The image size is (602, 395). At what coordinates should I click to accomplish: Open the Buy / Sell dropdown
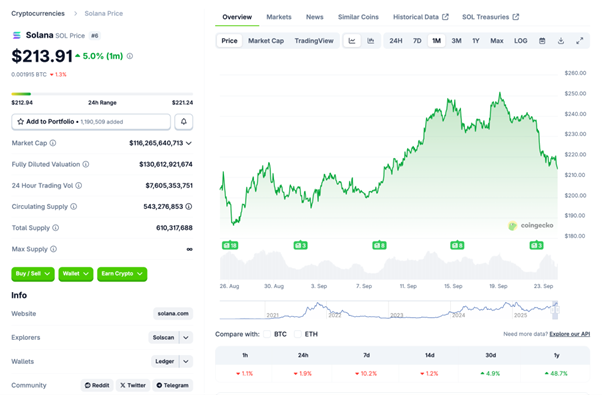(x=33, y=274)
